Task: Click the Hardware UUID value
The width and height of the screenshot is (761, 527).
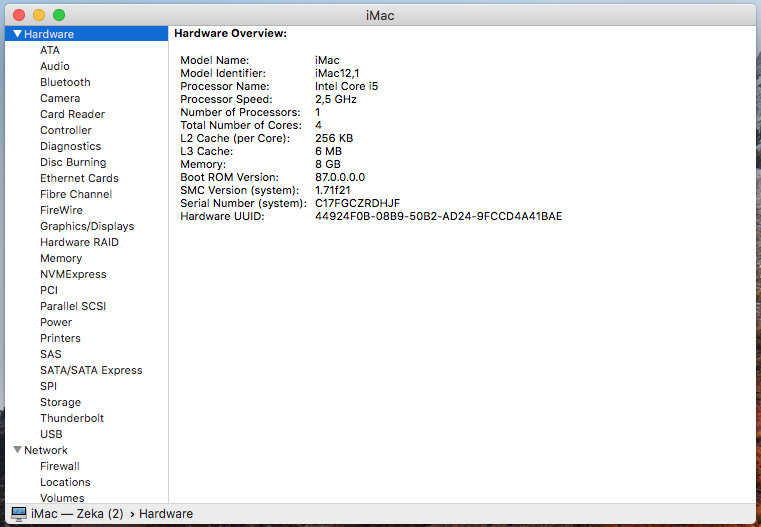Action: pyautogui.click(x=438, y=216)
